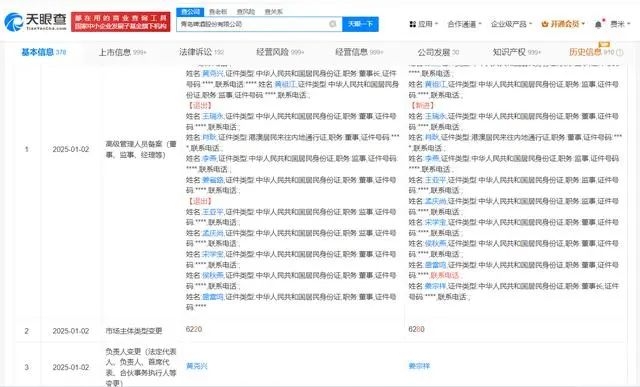Click the 天眼一下 search button
Screen dimensions: 640x387
[360, 24]
